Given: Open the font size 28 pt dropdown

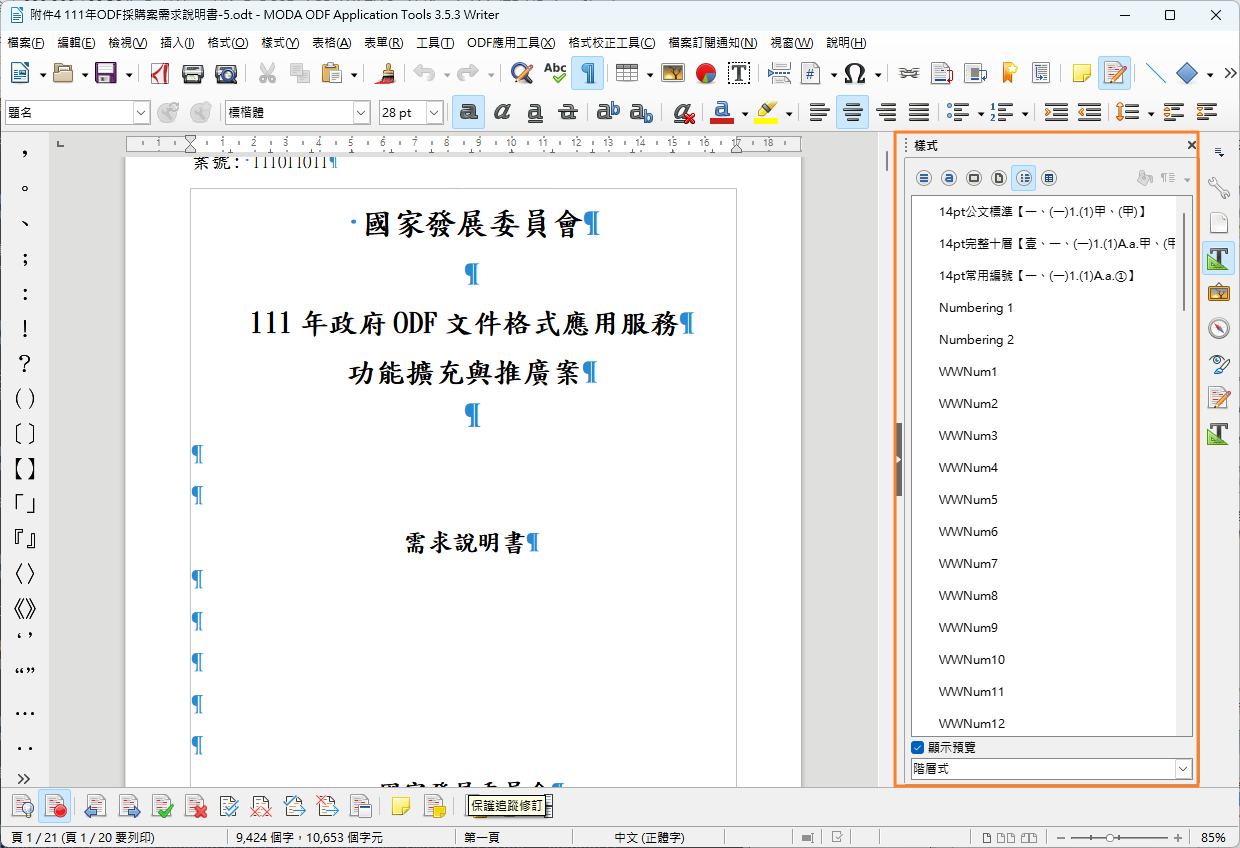Looking at the screenshot, I should [x=434, y=113].
